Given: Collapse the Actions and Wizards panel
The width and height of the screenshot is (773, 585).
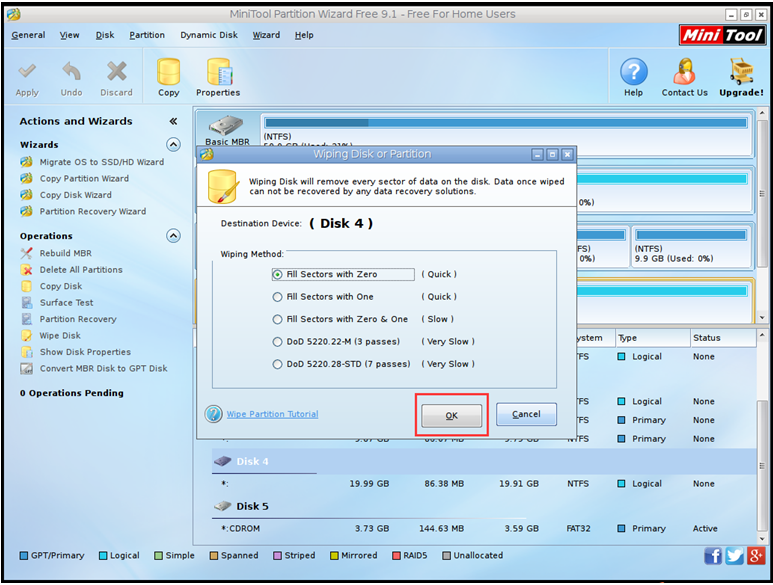Looking at the screenshot, I should coord(173,121).
